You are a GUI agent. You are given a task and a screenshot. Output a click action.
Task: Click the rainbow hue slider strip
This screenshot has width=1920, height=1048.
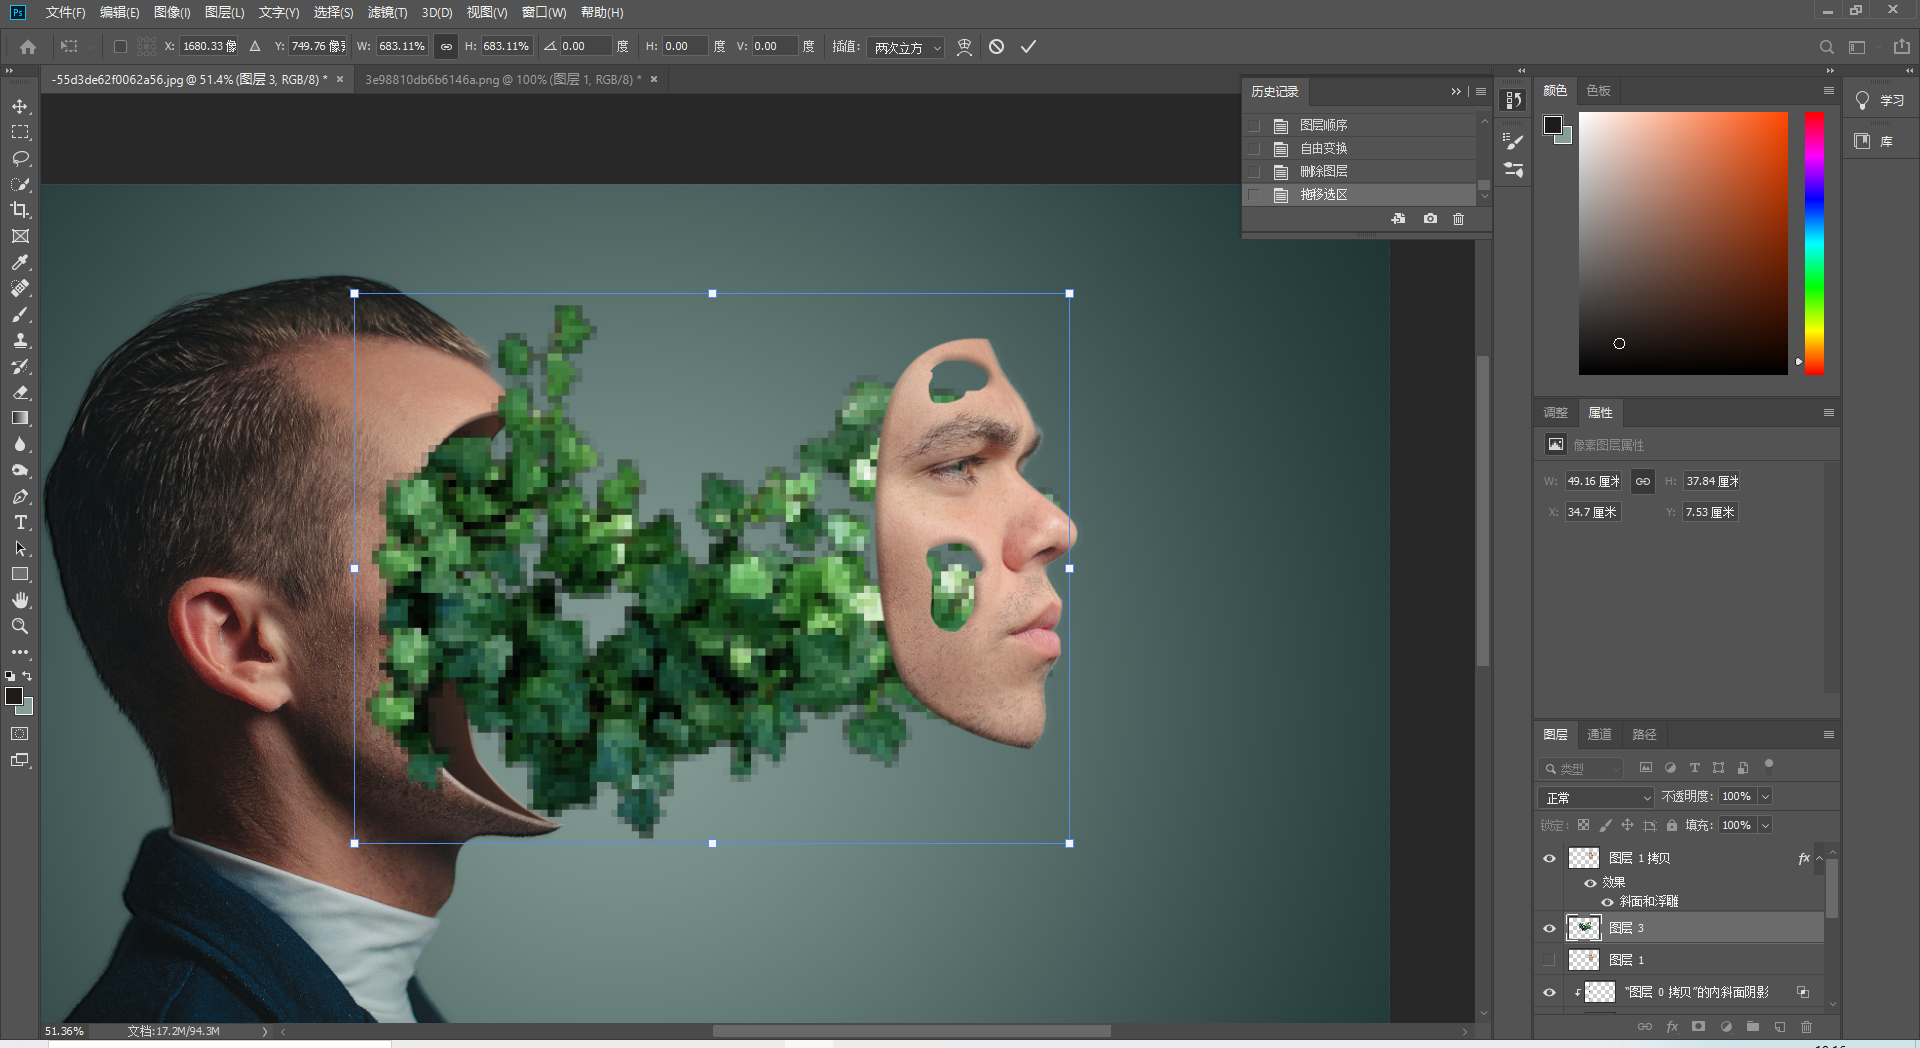point(1814,243)
